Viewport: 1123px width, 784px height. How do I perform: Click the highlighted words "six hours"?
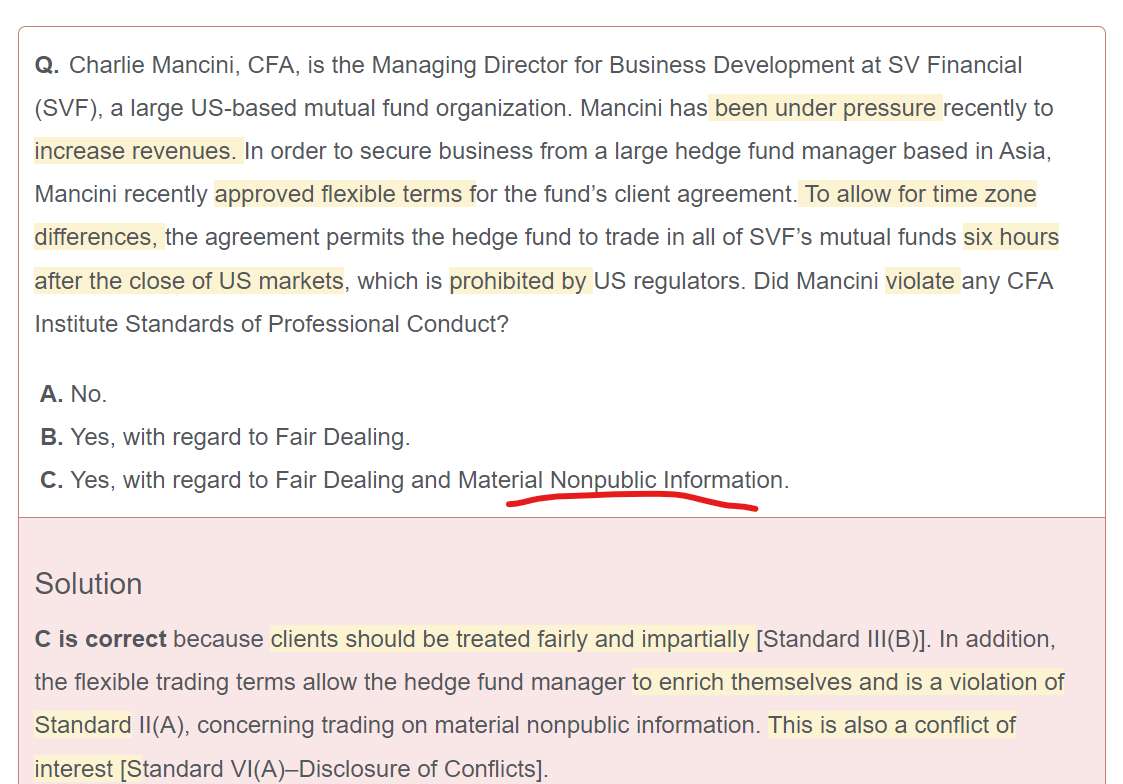click(1010, 237)
